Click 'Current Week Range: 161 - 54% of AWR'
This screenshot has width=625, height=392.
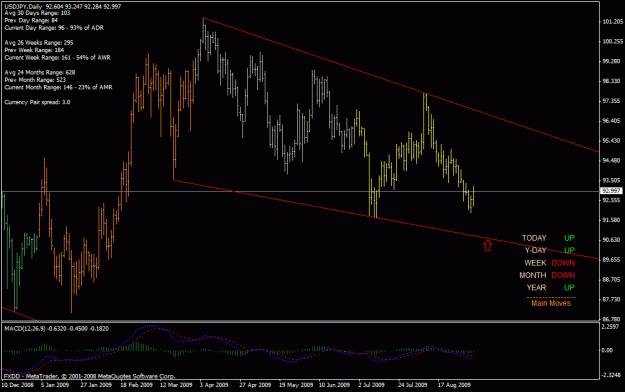click(x=57, y=58)
